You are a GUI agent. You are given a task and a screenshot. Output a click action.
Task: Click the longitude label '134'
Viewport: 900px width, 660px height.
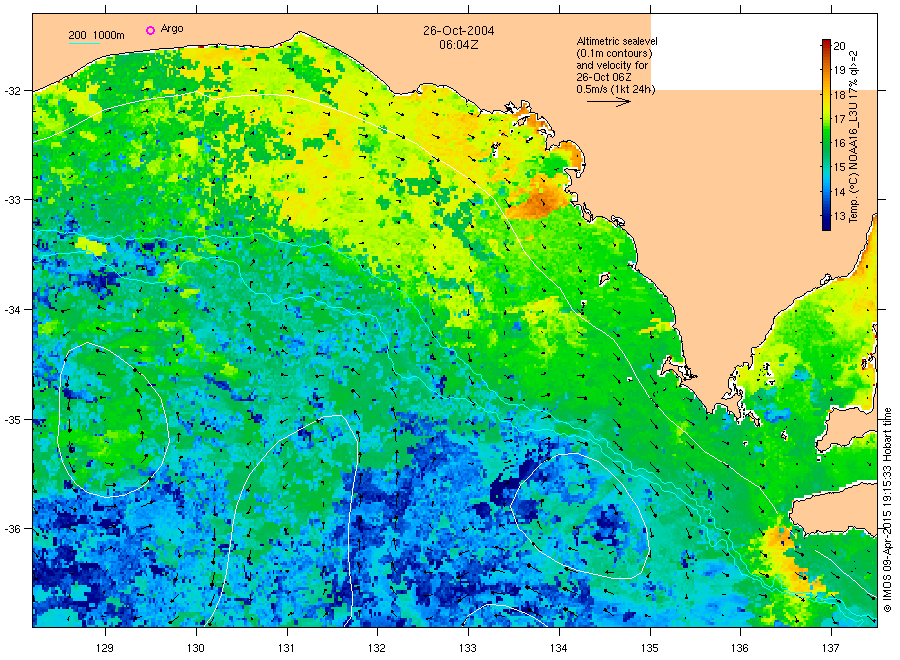coord(558,648)
